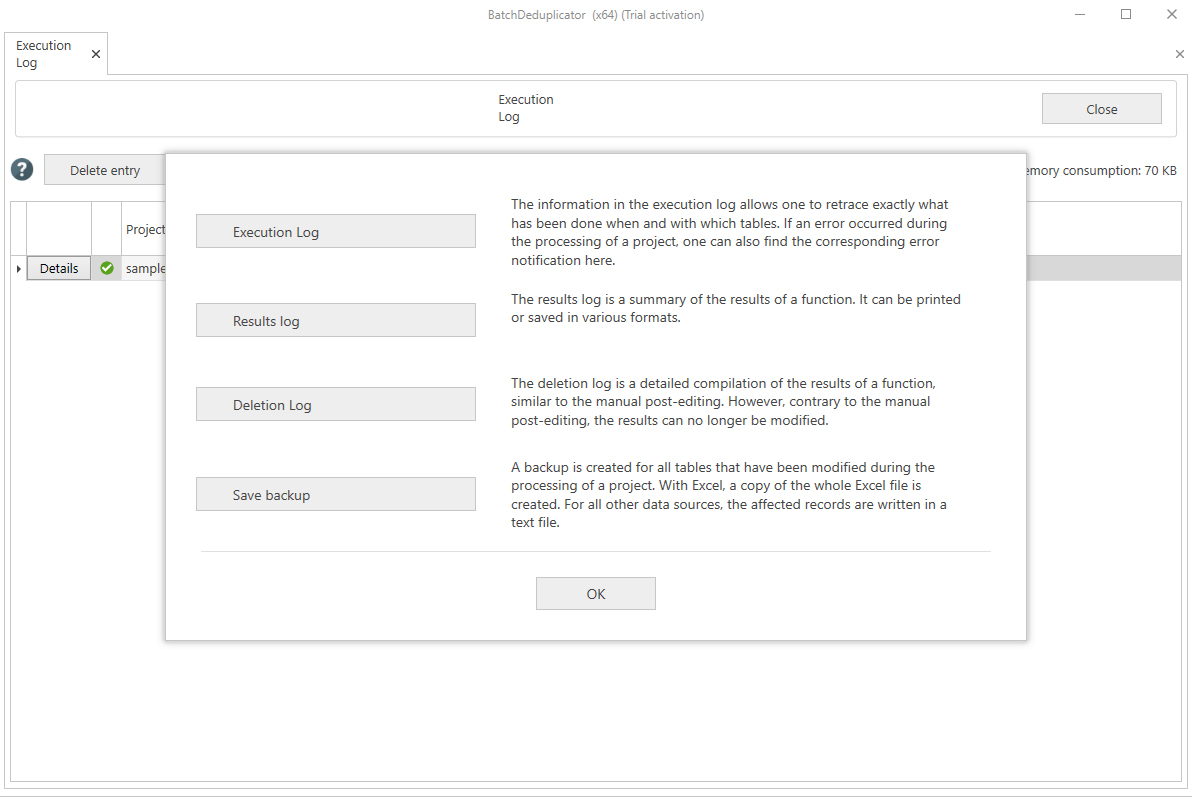Click the memory consumption readout

coord(1100,170)
